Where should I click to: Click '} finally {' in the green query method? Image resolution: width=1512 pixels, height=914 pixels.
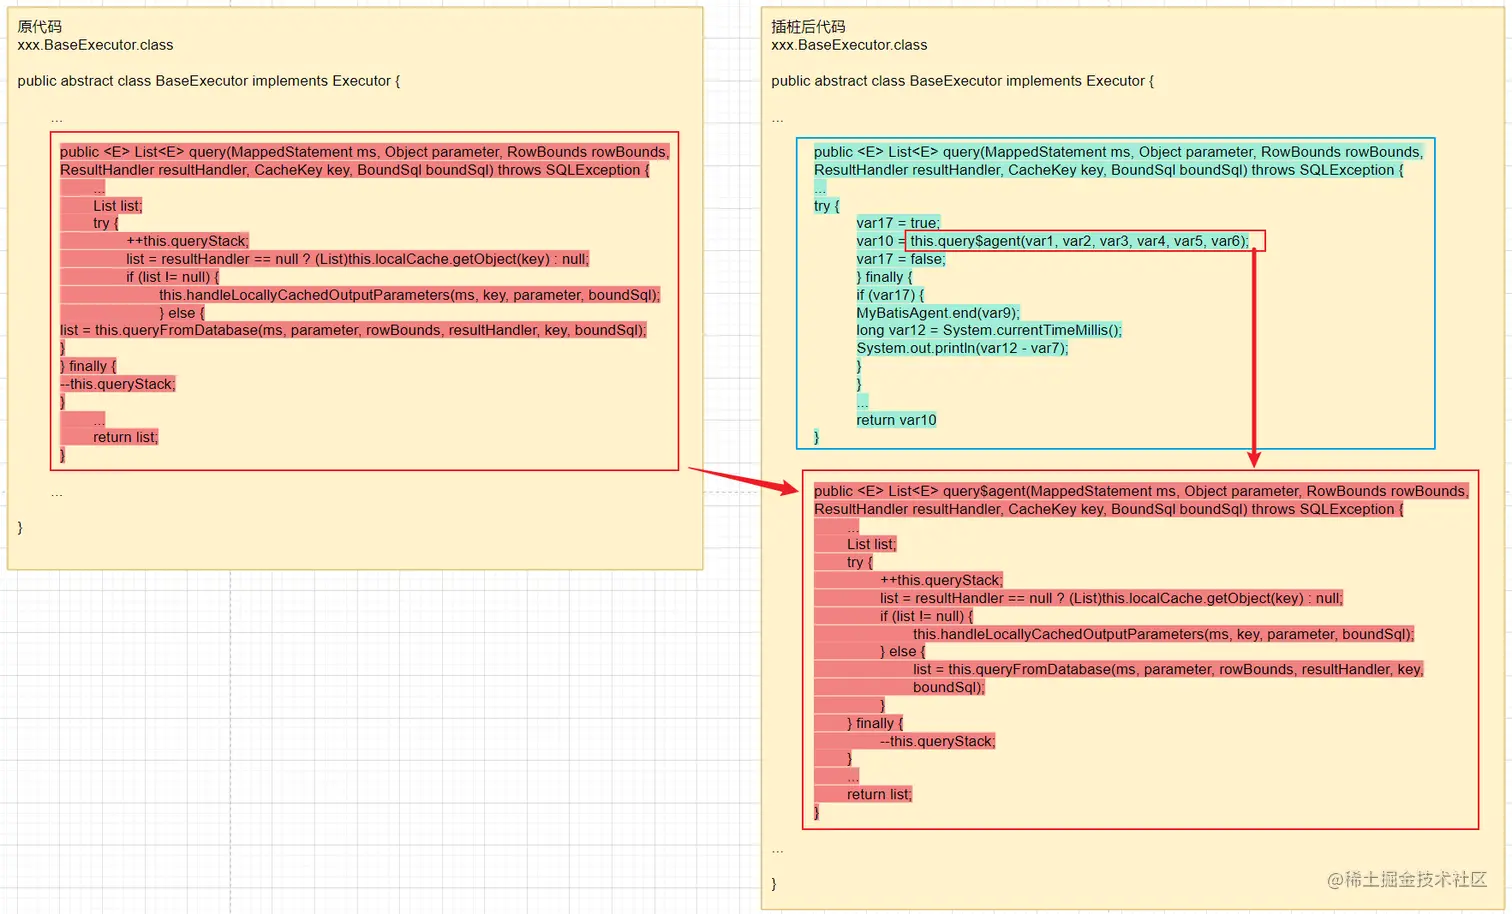[884, 277]
